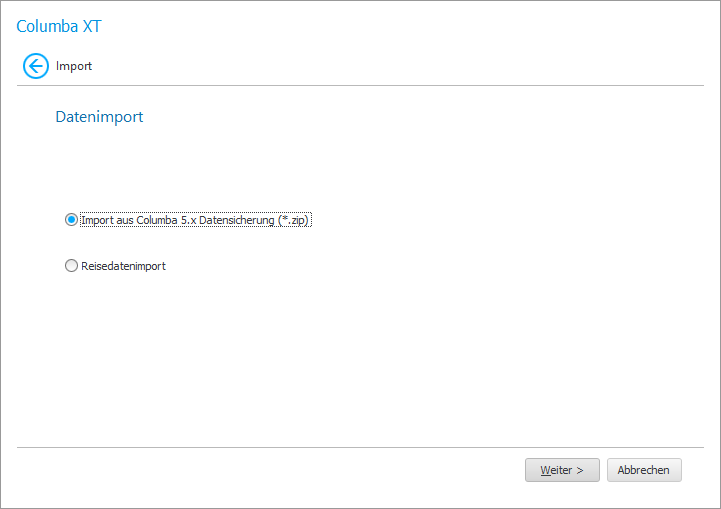Choose the Reisedatenimport radio button
Viewport: 721px width, 509px height.
pos(71,266)
